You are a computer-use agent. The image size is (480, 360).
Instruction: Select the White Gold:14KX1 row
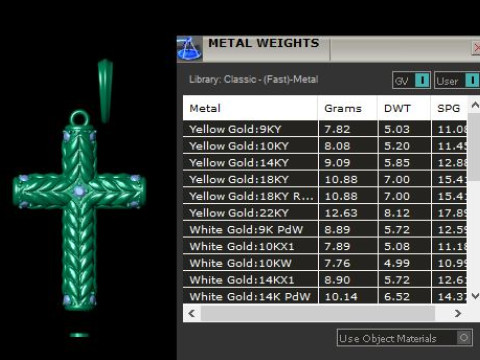325,280
